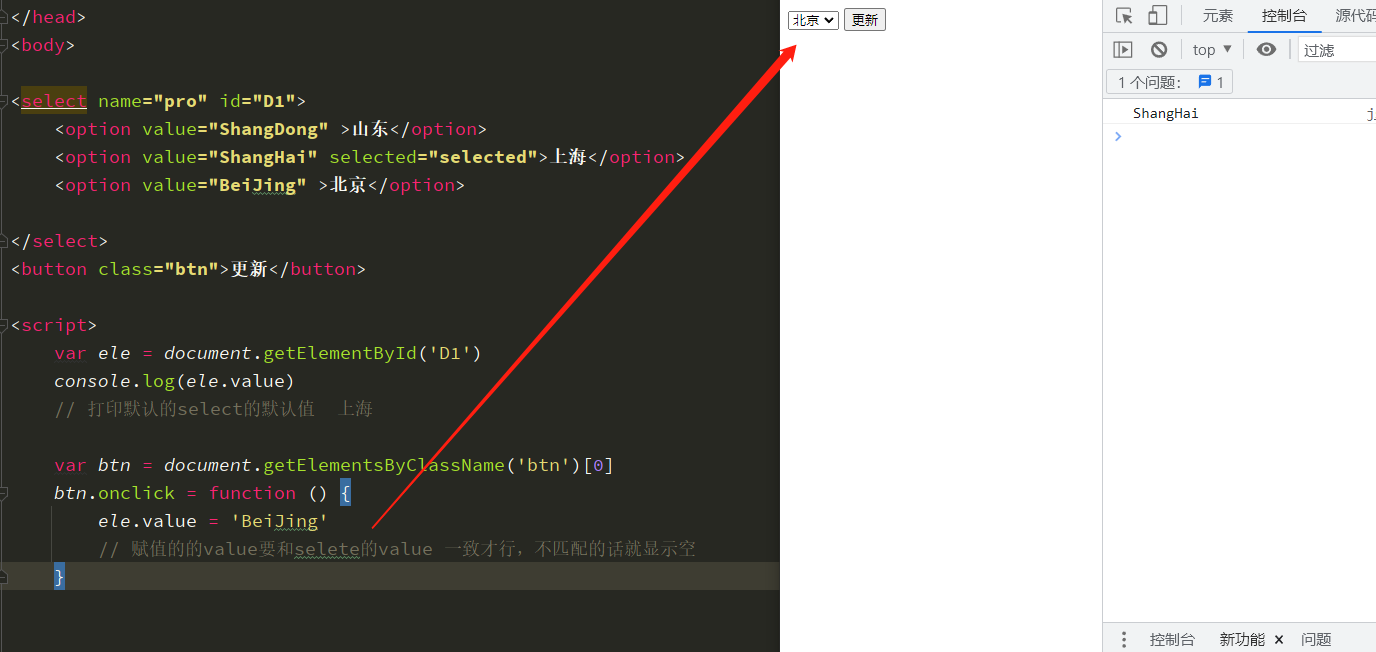Open the 1 个问题 issues badge
This screenshot has height=652, width=1376.
1169,82
